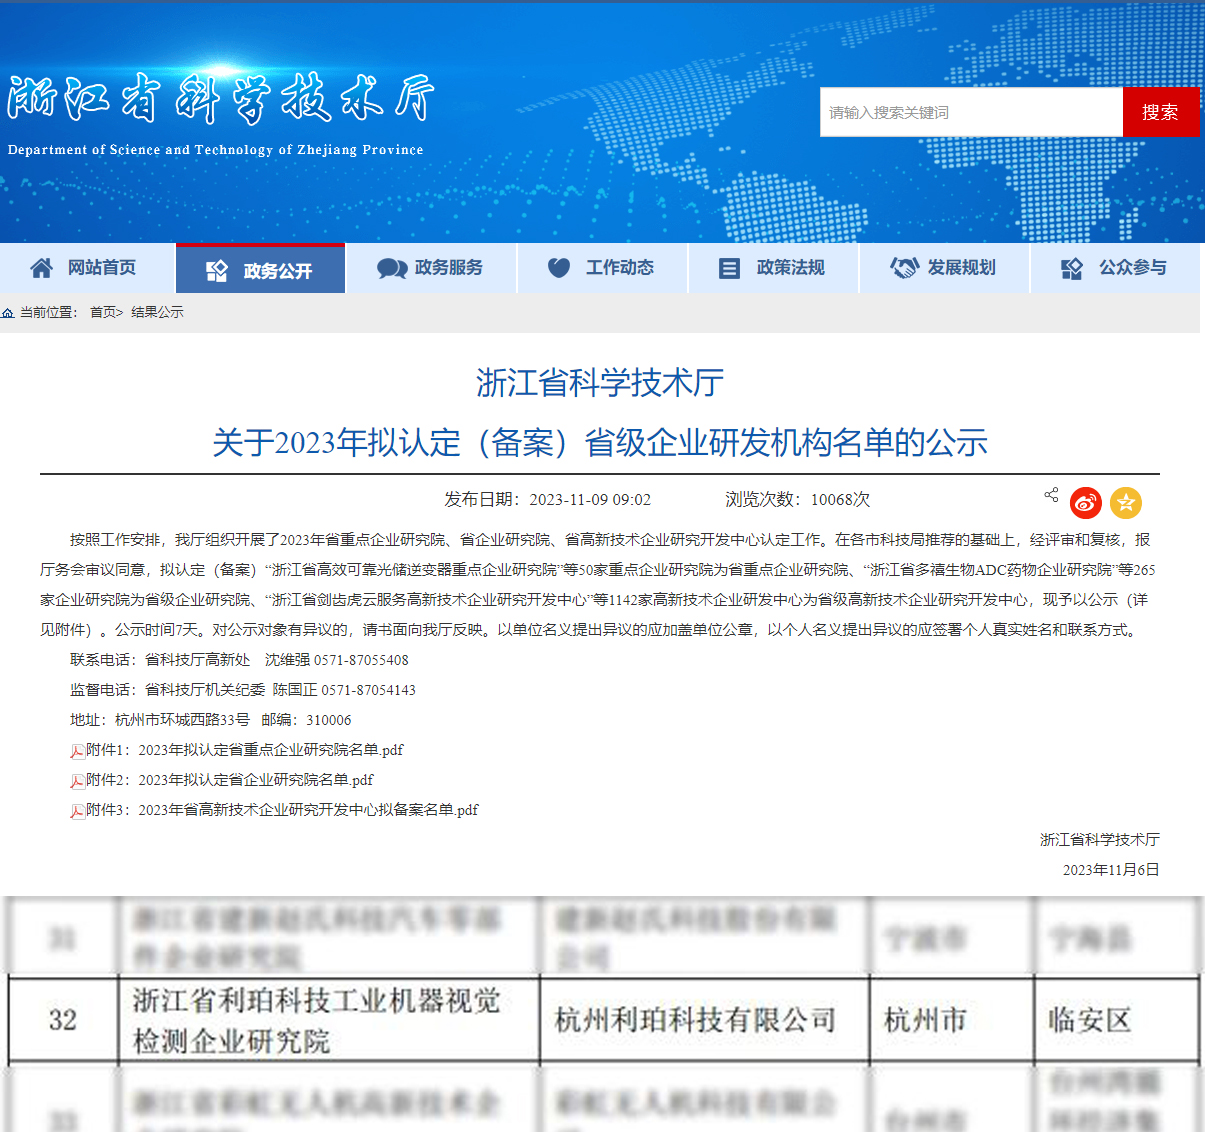Screen dimensions: 1205x1132
Task: Click the handshake icon beside 发展规划
Action: (904, 268)
